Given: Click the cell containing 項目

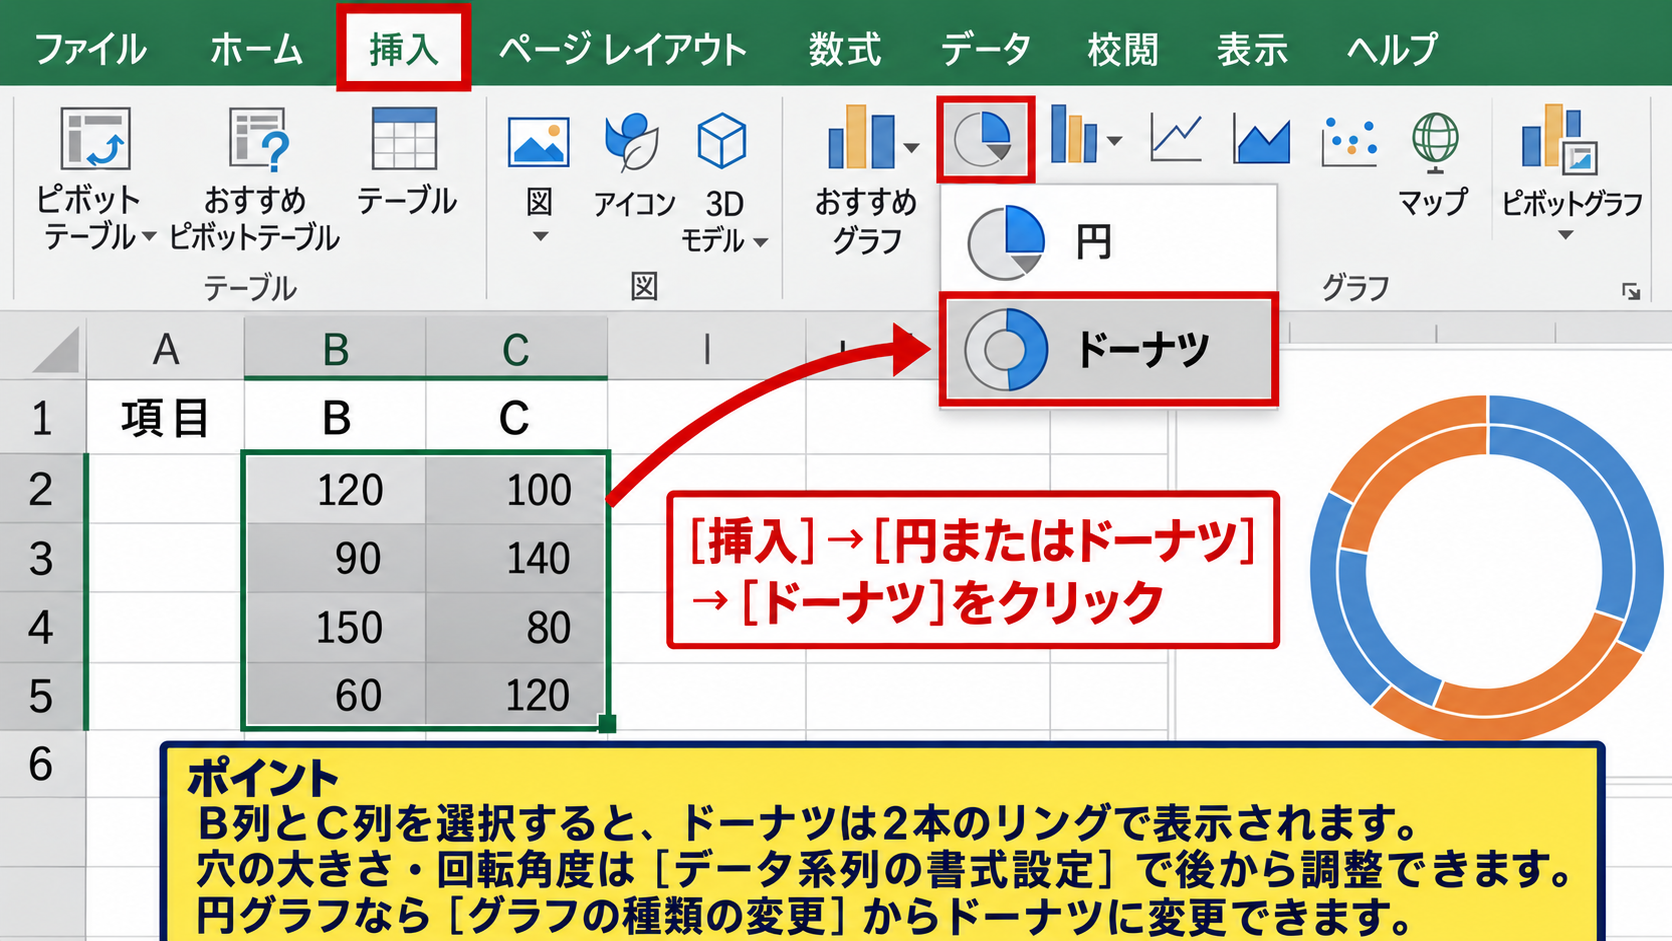Looking at the screenshot, I should click(x=166, y=417).
